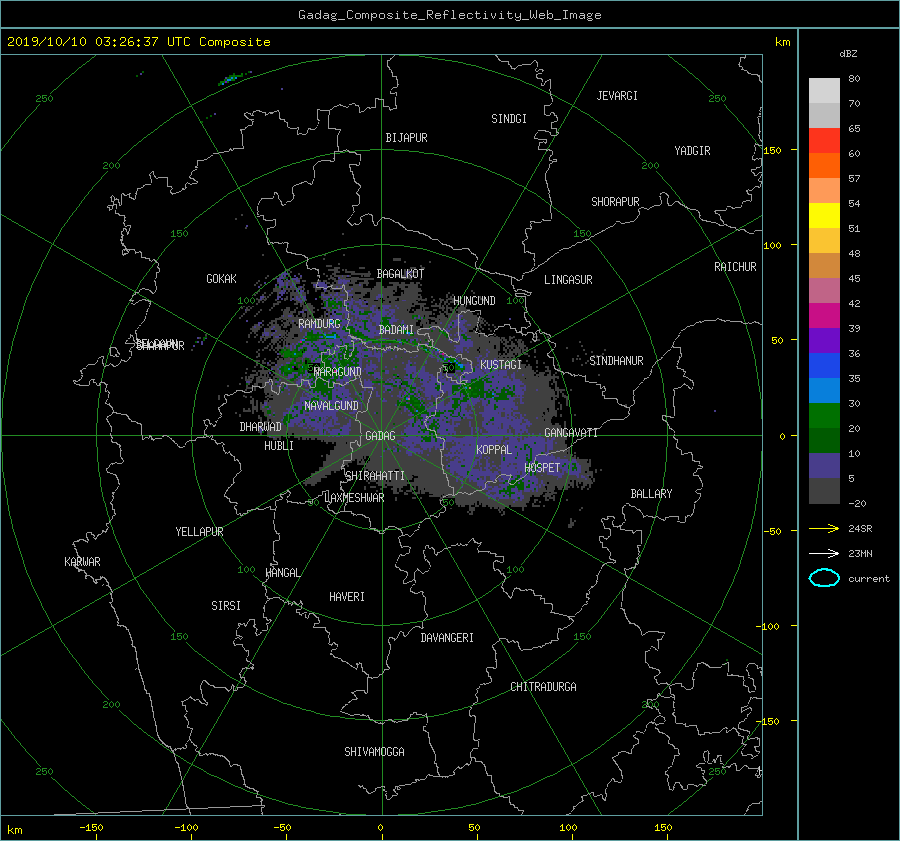Viewport: 900px width, 841px height.
Task: Click the BAGALKOT city label
Action: click(x=400, y=274)
